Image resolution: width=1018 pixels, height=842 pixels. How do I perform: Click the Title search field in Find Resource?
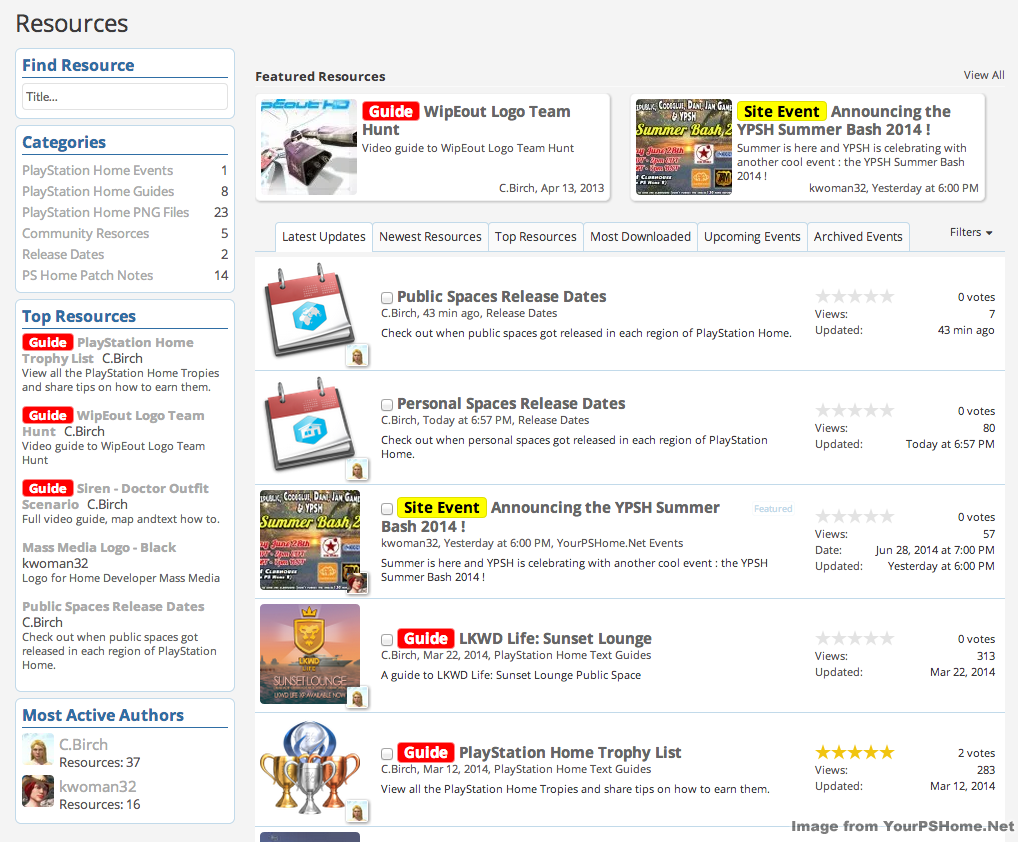click(x=125, y=97)
